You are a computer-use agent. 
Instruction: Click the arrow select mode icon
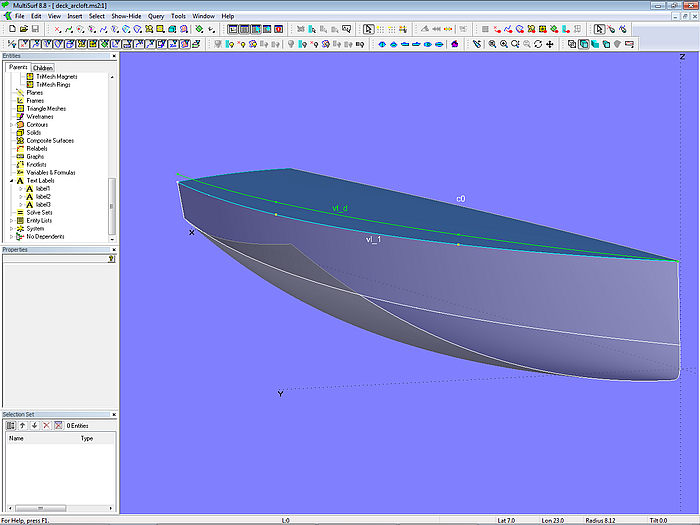pyautogui.click(x=368, y=30)
